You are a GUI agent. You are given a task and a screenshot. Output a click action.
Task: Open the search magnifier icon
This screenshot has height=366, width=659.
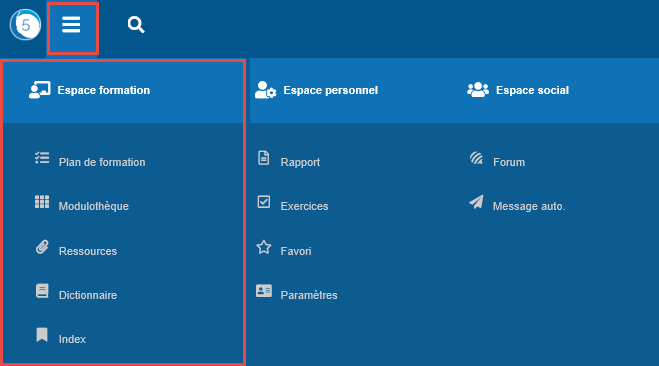[136, 25]
